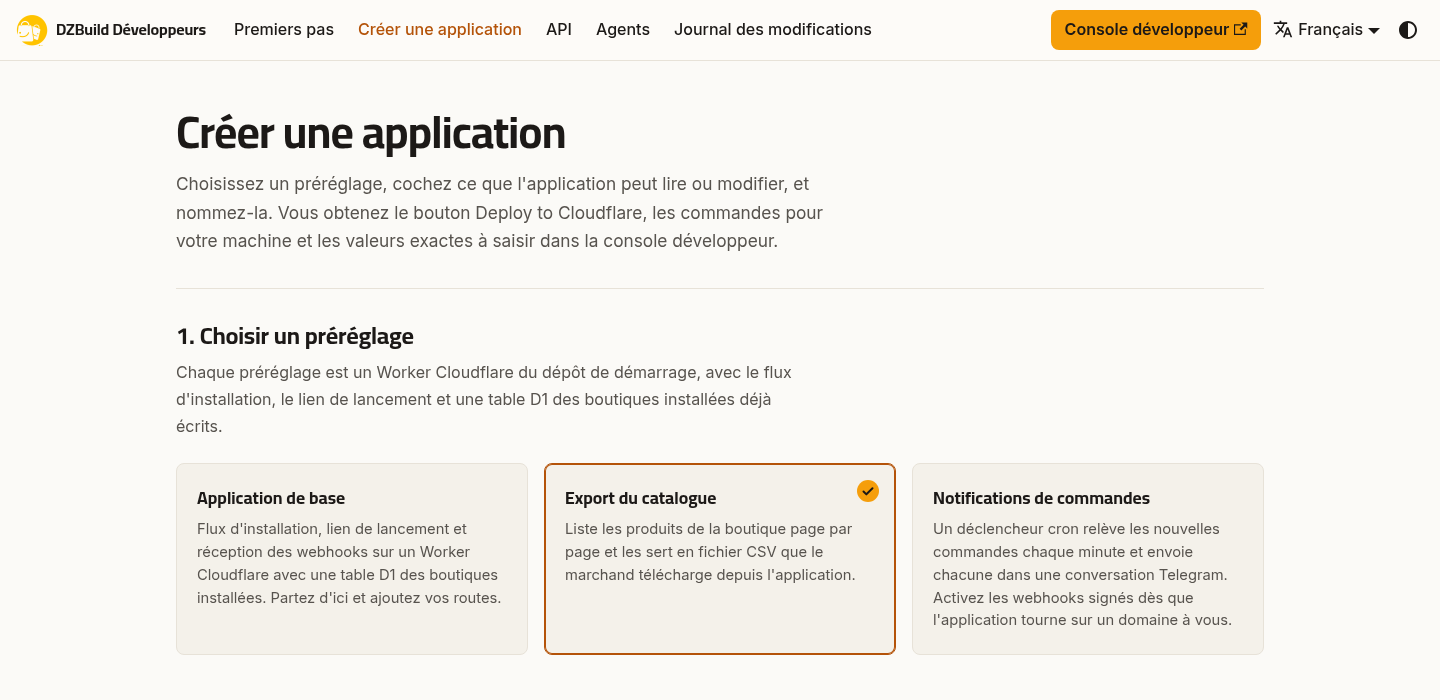
Task: Click description starting 'Un déclencheur cron'
Action: tap(1082, 575)
